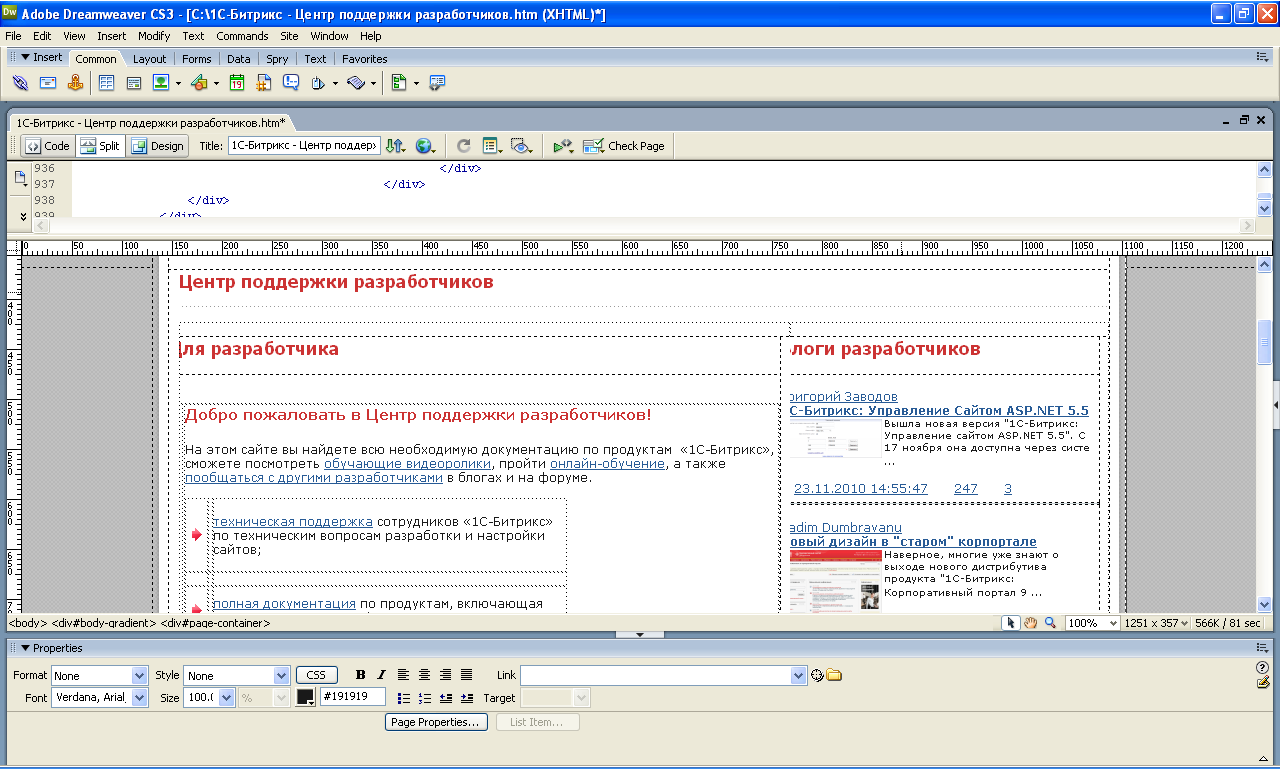The image size is (1280, 769).
Task: Align text center
Action: [424, 675]
